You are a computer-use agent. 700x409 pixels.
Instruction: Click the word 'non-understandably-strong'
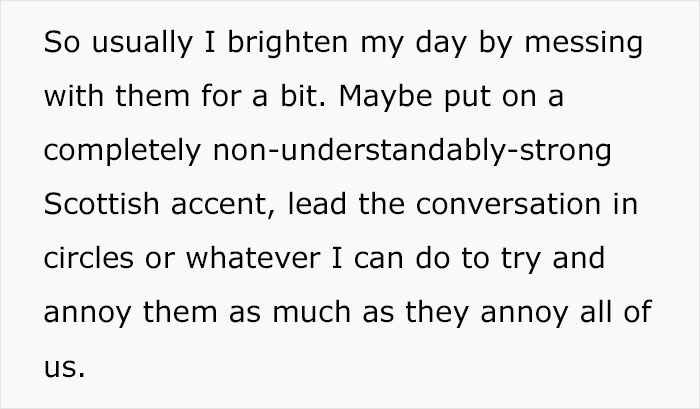point(412,151)
